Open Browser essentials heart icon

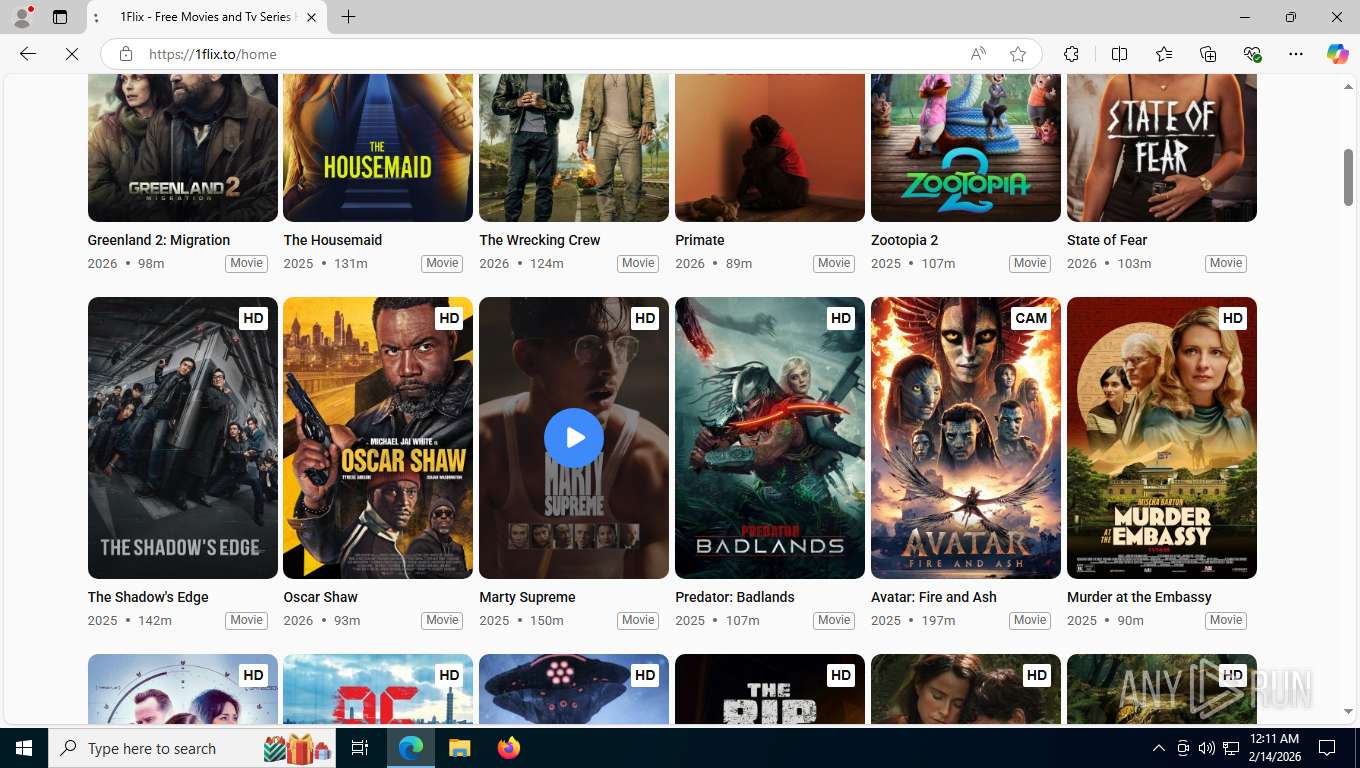click(1252, 54)
